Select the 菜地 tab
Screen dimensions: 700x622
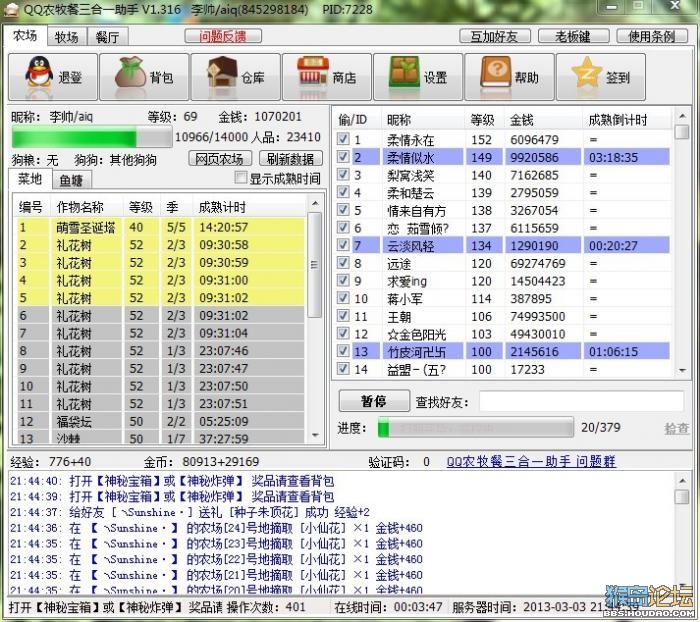tap(30, 179)
